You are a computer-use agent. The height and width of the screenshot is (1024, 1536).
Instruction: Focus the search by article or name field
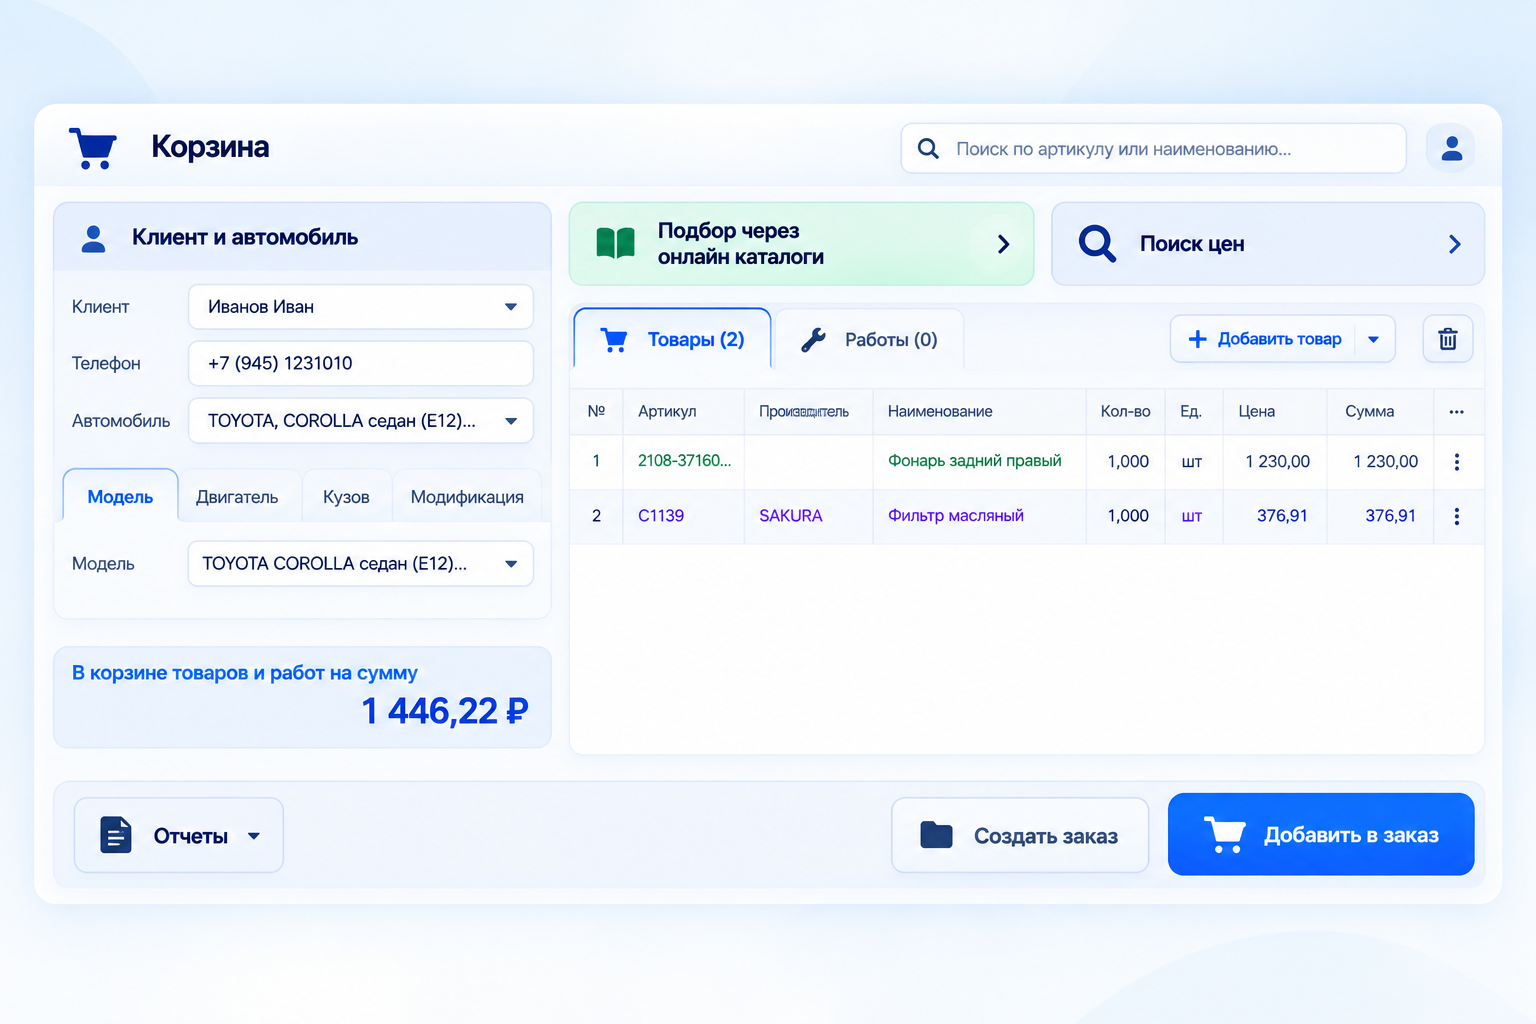(x=1153, y=149)
